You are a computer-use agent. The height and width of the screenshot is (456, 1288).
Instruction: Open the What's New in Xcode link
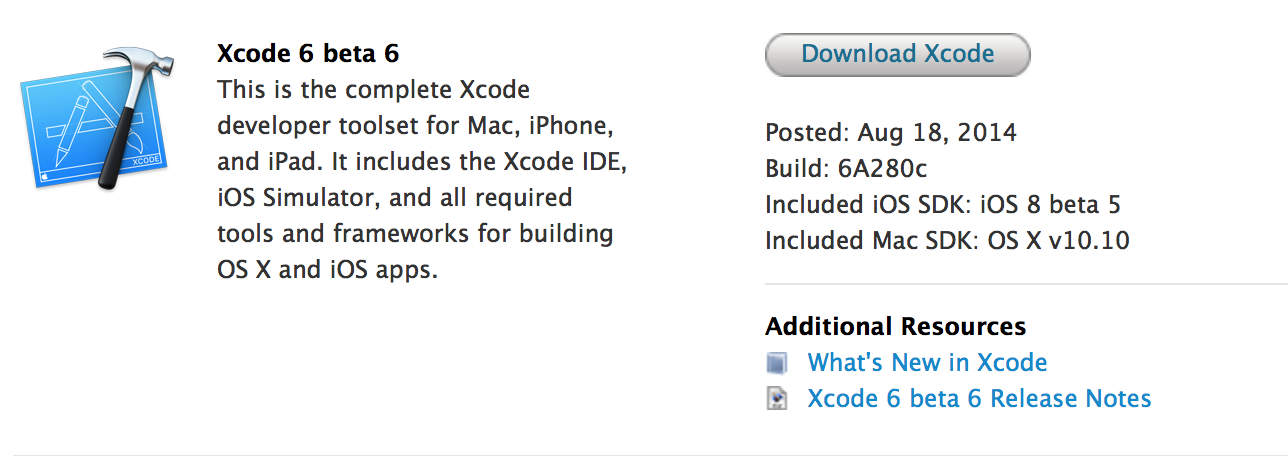[927, 363]
